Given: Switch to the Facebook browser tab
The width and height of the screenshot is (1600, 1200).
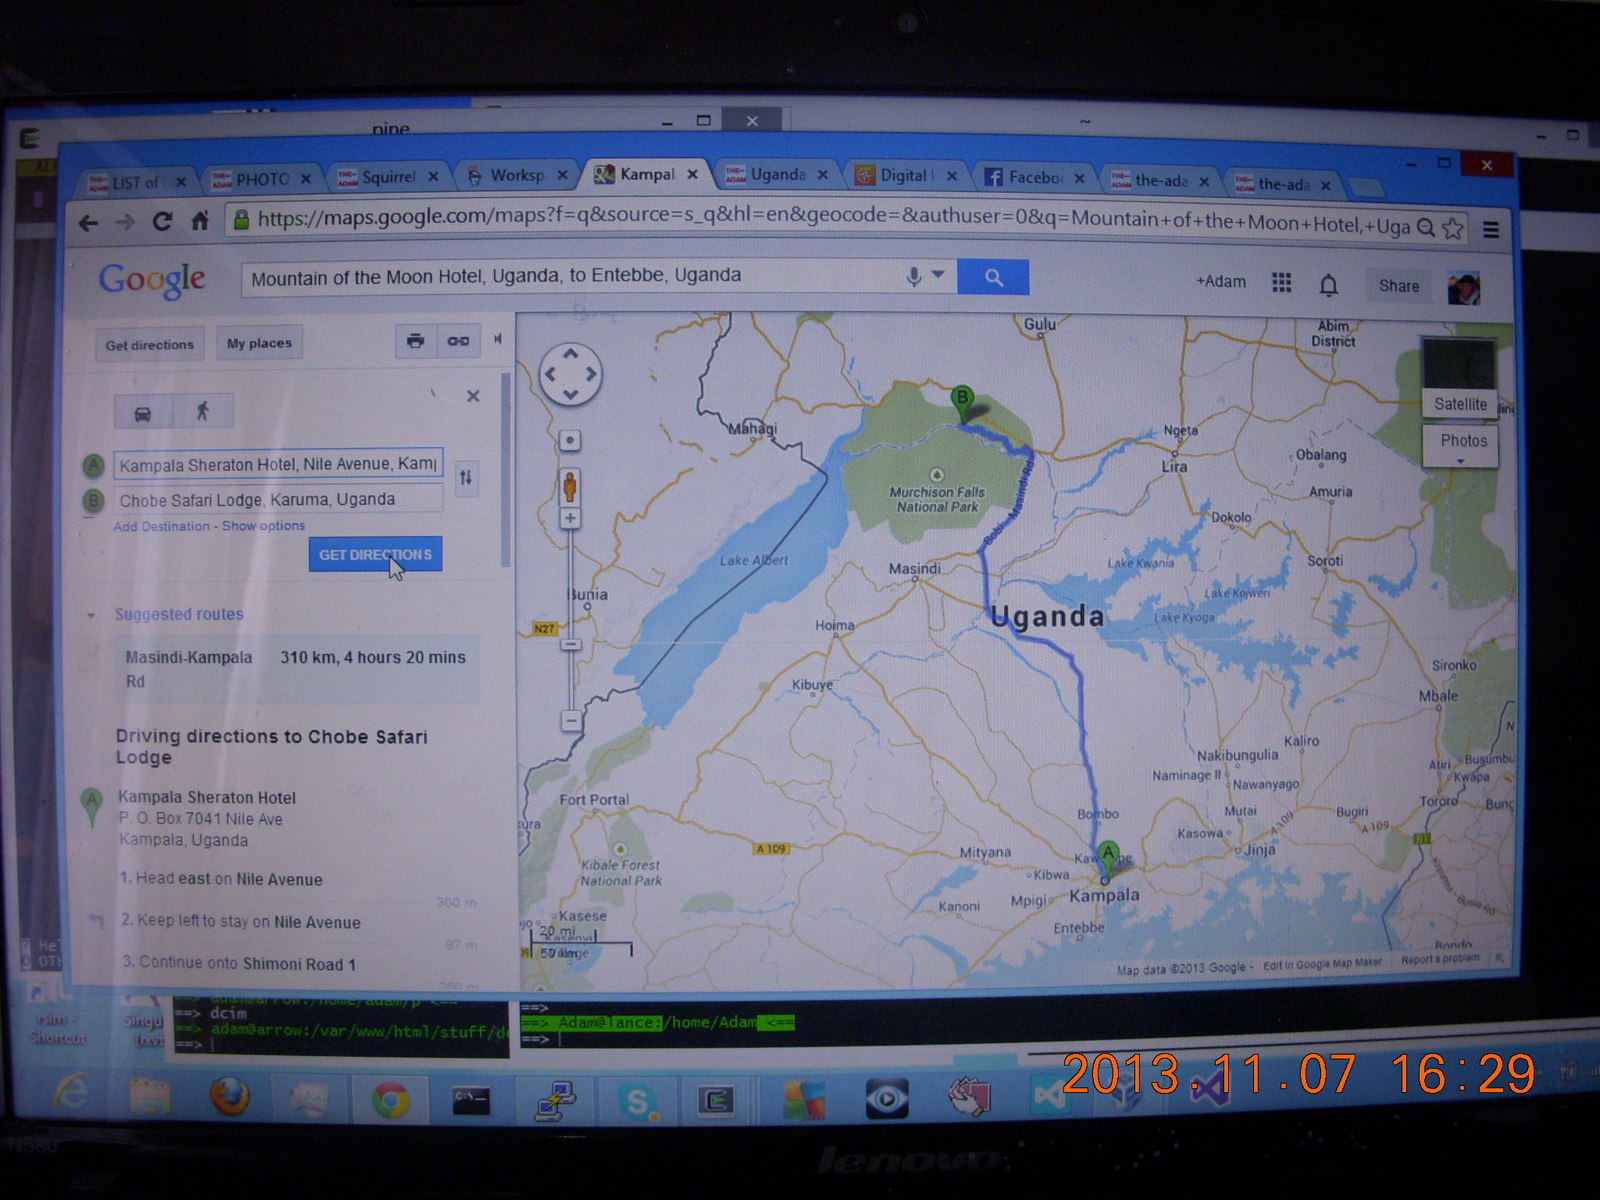Looking at the screenshot, I should coord(1030,177).
